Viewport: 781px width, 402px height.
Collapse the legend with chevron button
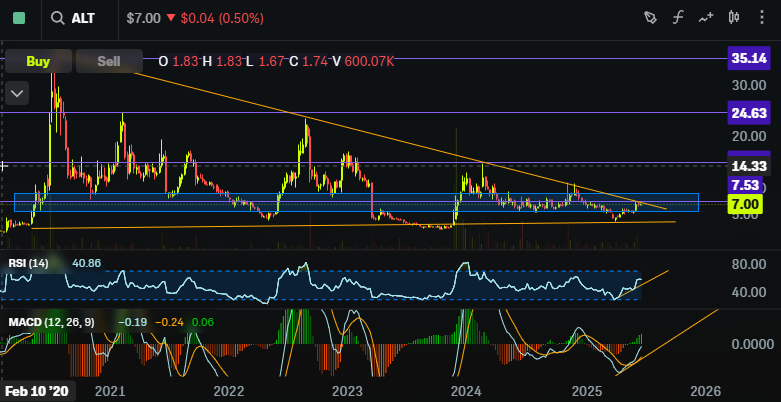click(x=17, y=93)
